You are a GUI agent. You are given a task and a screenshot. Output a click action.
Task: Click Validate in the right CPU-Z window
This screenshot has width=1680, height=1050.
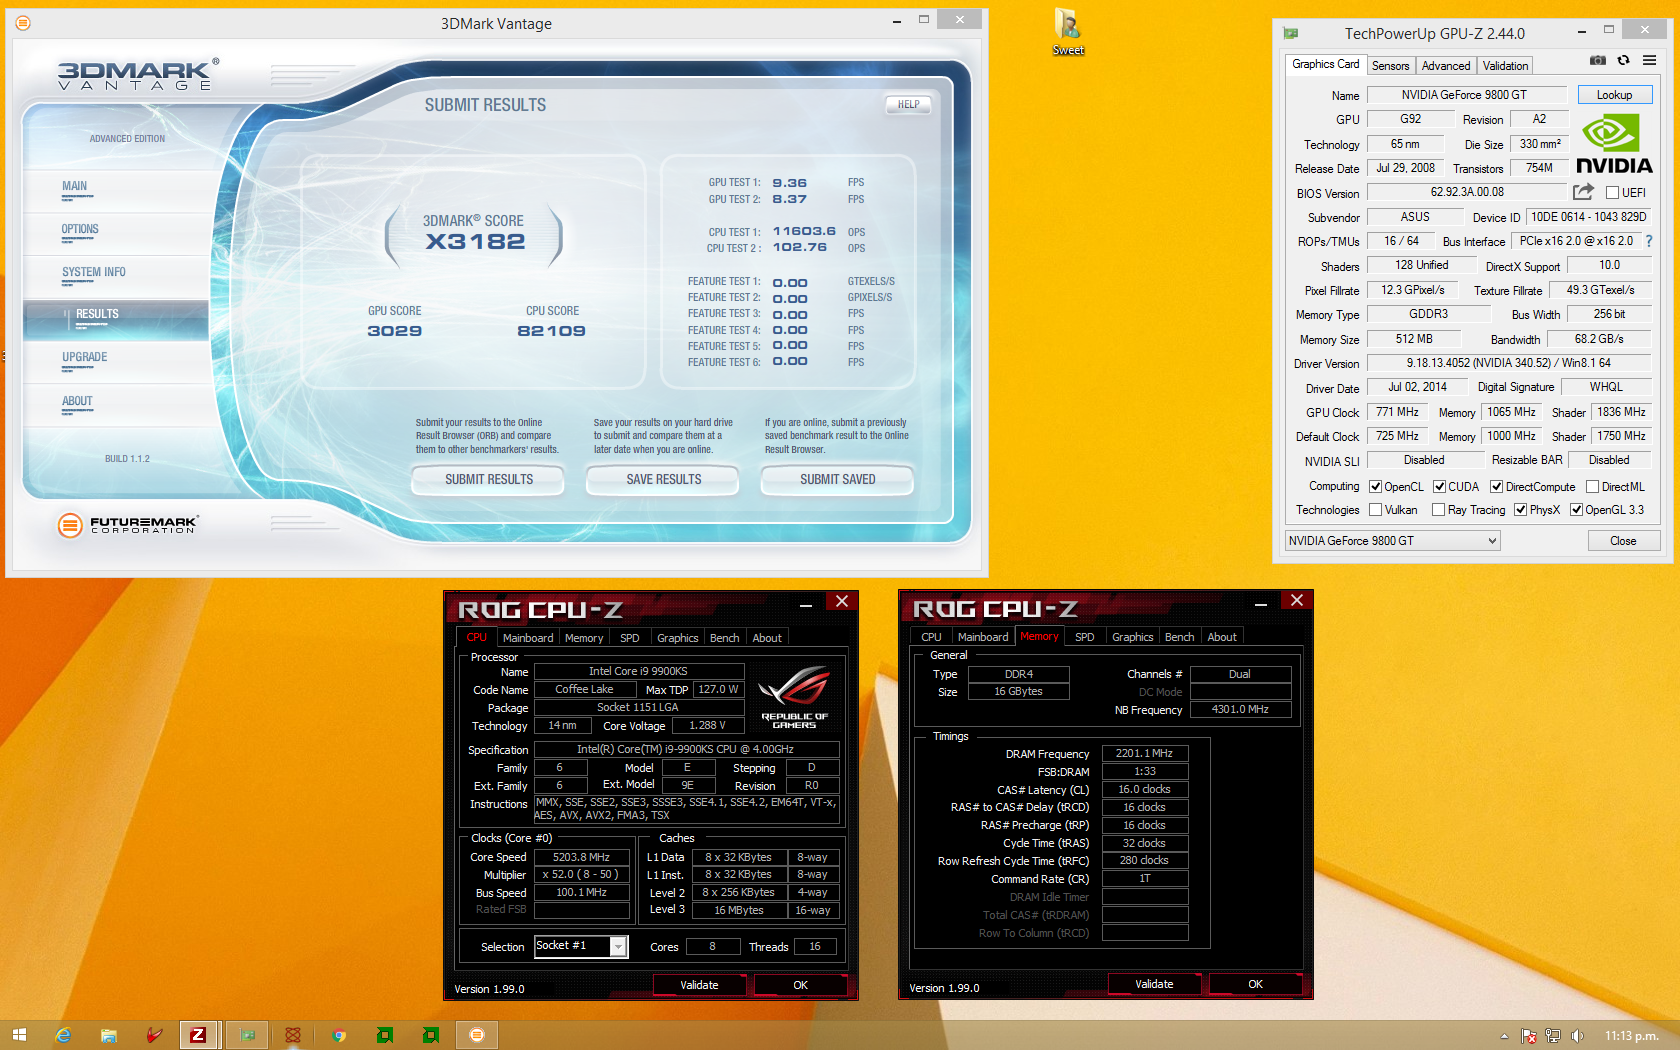tap(1154, 984)
